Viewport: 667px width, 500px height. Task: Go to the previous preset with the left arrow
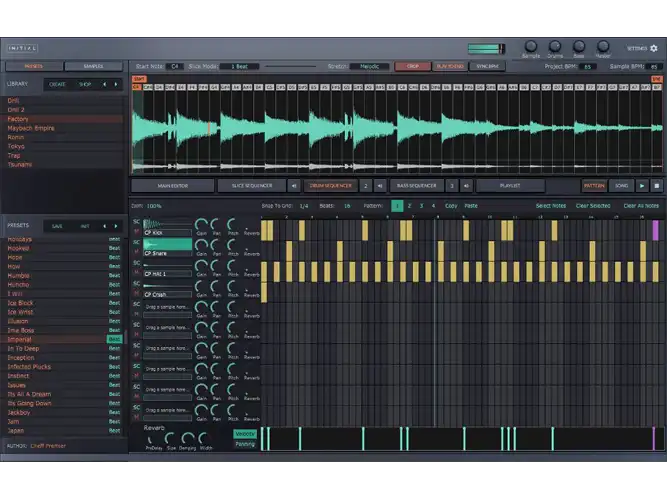tap(105, 226)
